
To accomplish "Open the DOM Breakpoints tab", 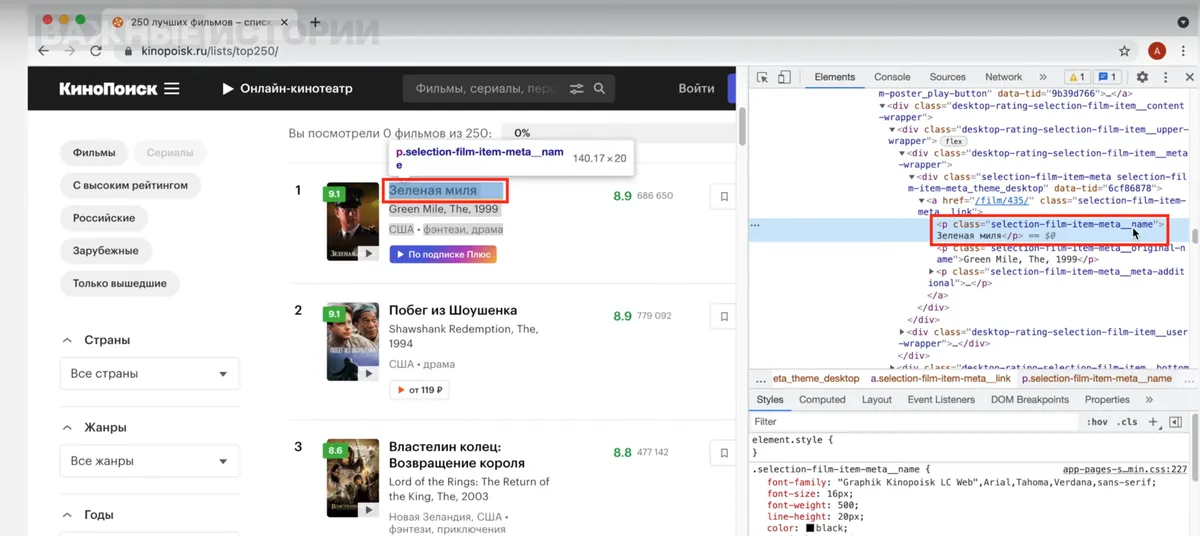I will pyautogui.click(x=1030, y=399).
